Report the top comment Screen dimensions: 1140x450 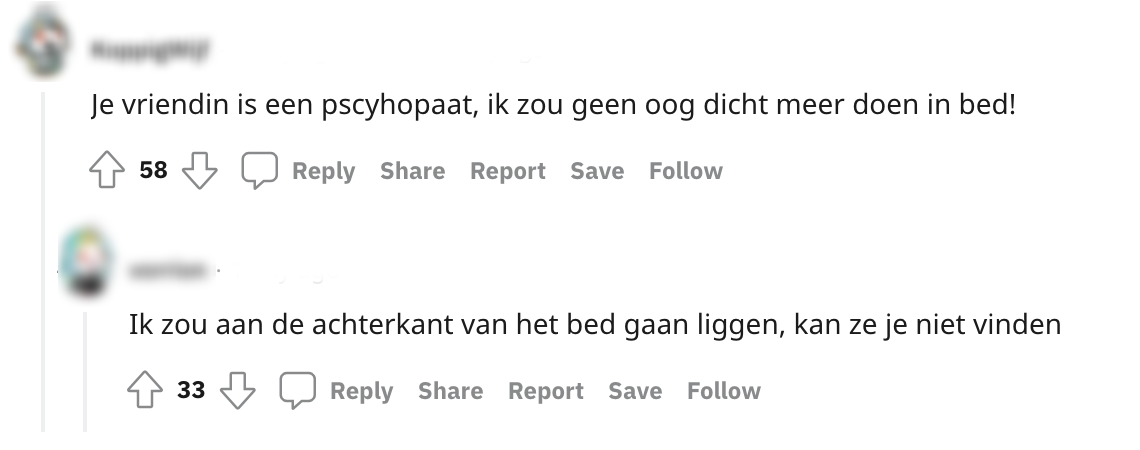[x=508, y=171]
